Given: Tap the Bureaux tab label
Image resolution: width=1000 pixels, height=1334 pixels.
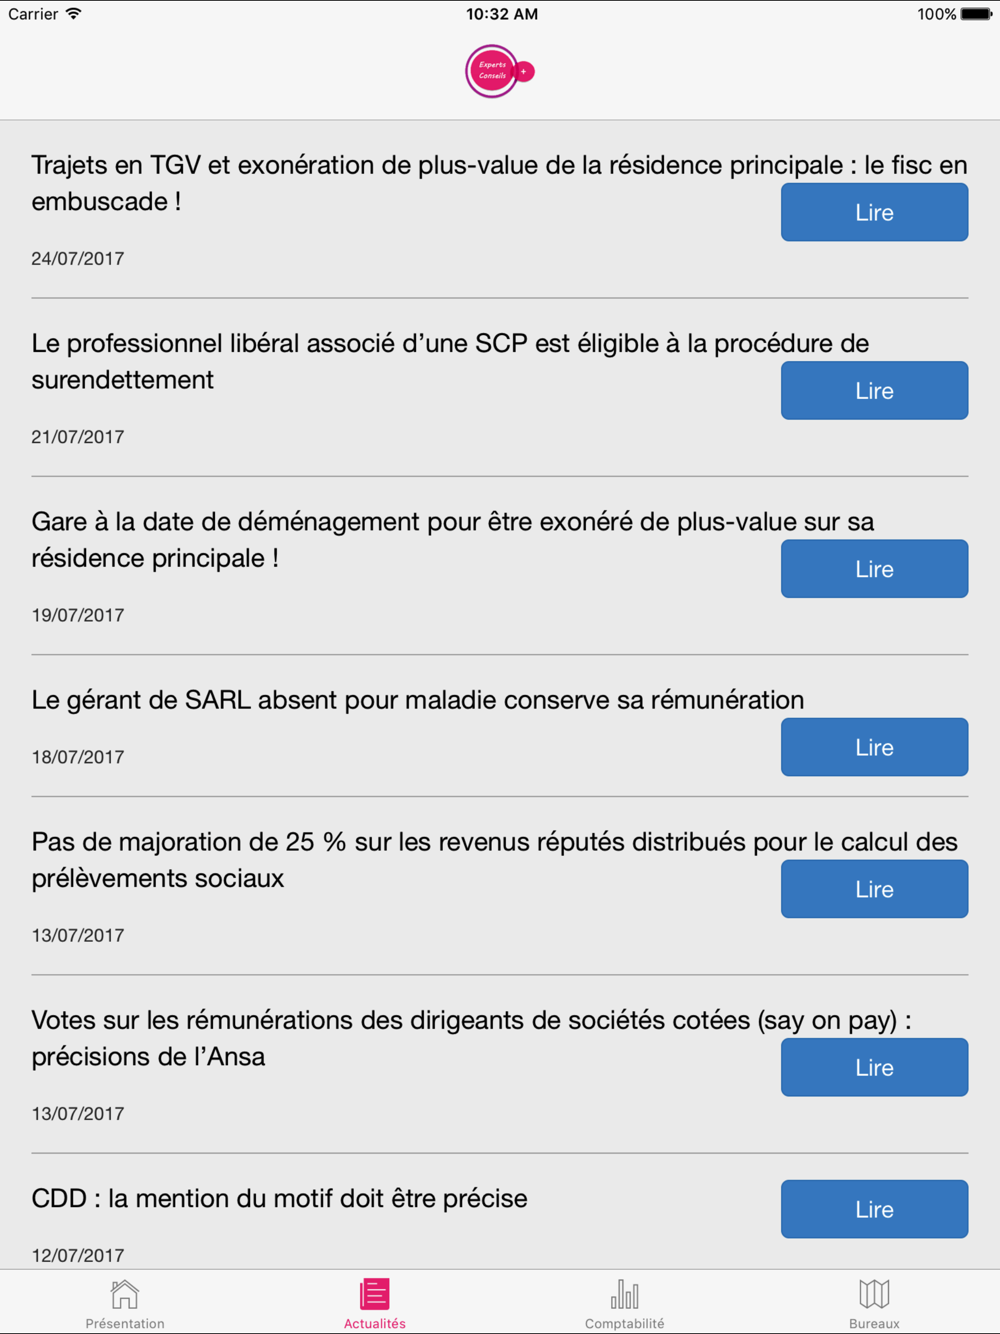Looking at the screenshot, I should [x=874, y=1323].
